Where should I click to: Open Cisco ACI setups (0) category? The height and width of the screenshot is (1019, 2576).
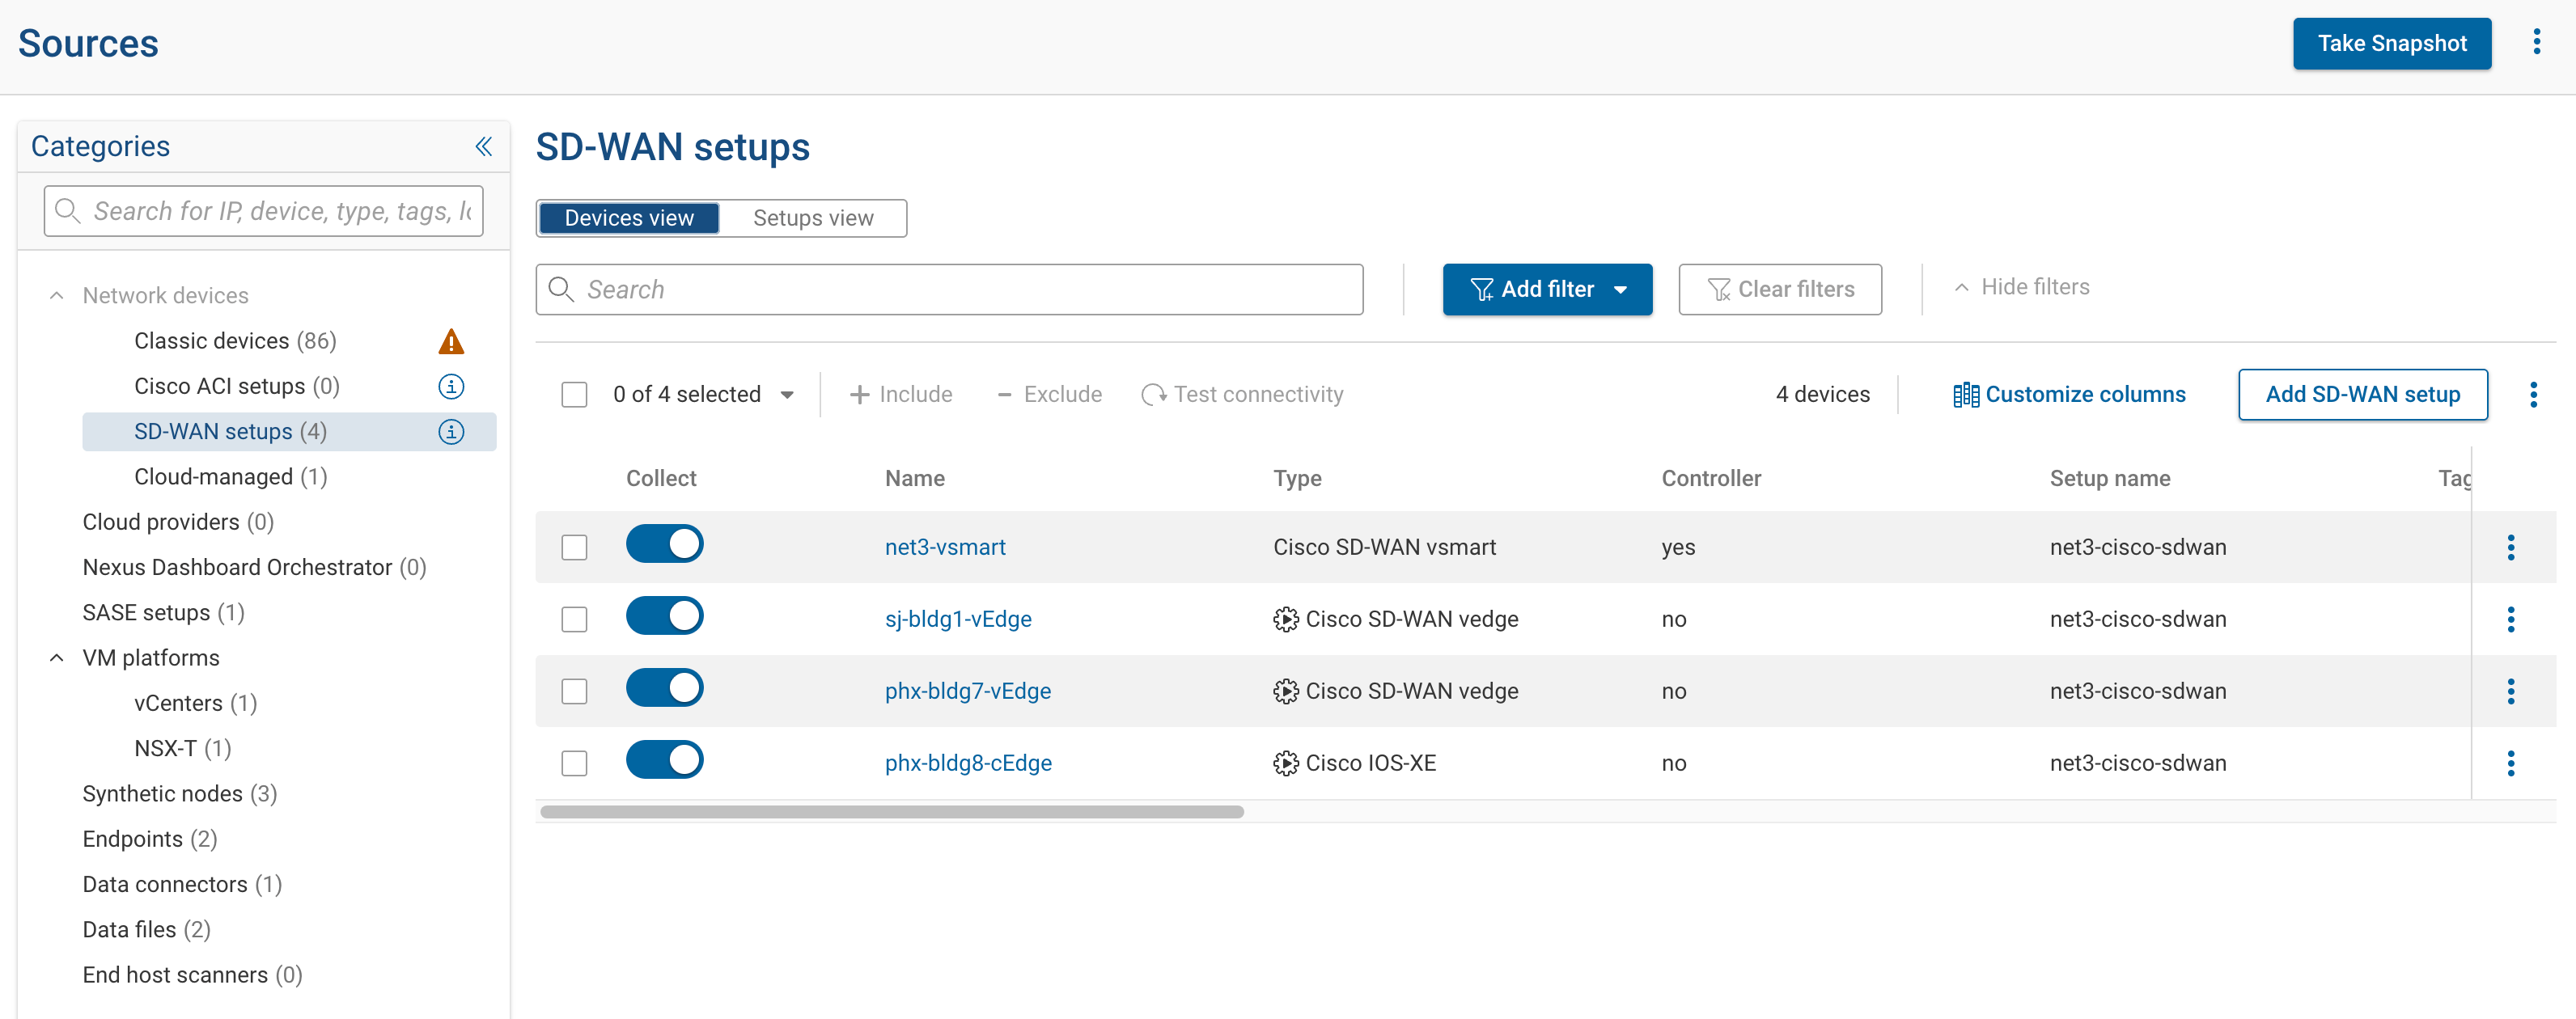click(237, 387)
